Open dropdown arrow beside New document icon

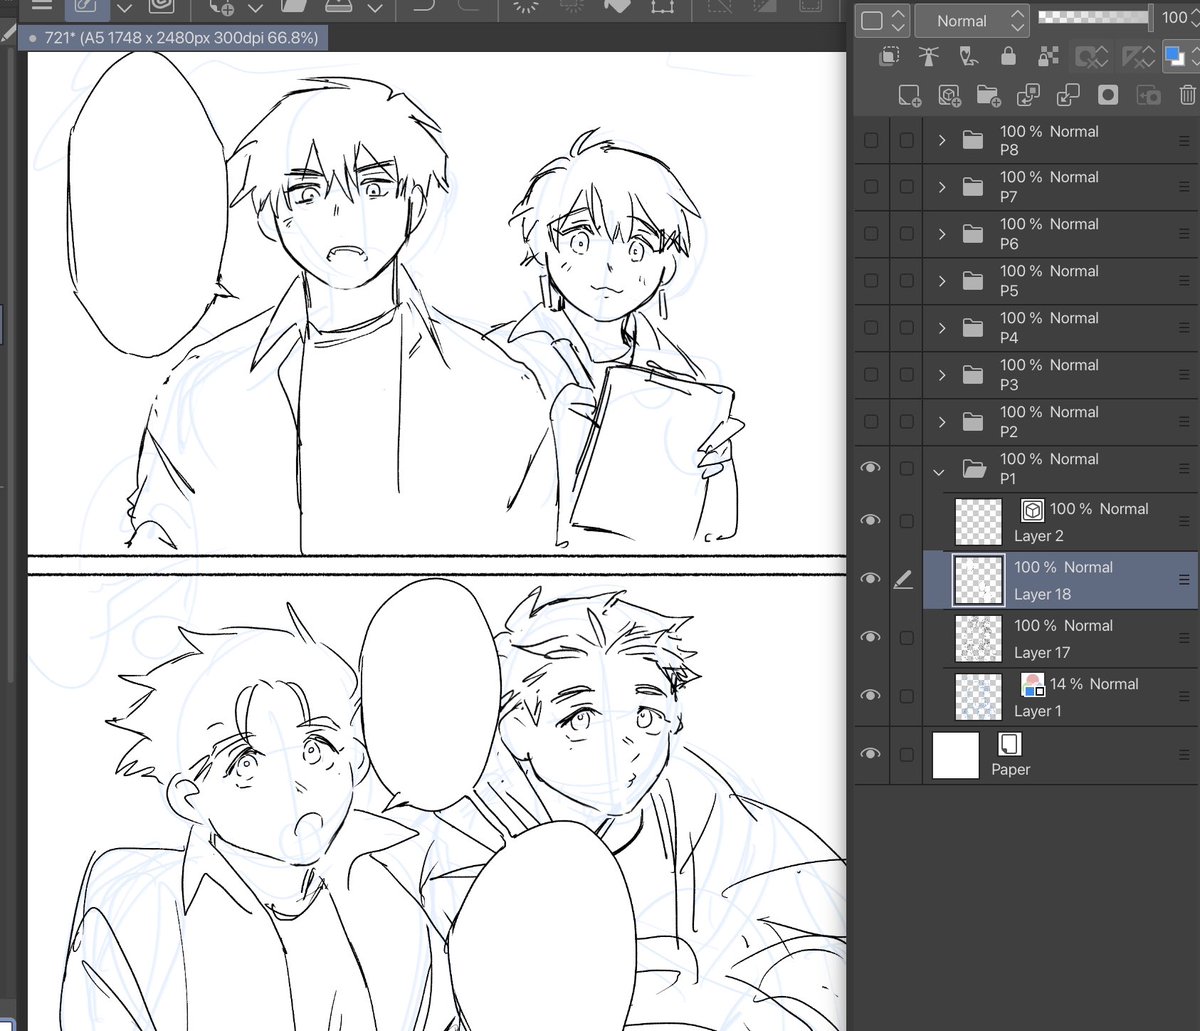(x=256, y=7)
